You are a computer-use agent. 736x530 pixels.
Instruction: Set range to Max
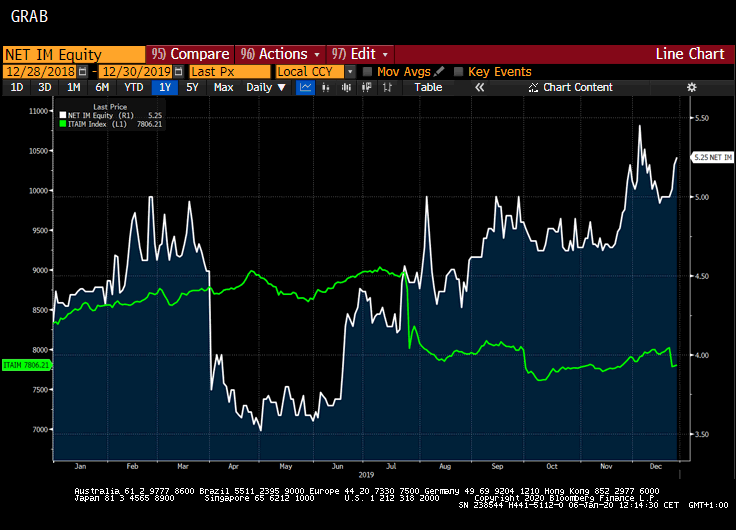tap(223, 88)
